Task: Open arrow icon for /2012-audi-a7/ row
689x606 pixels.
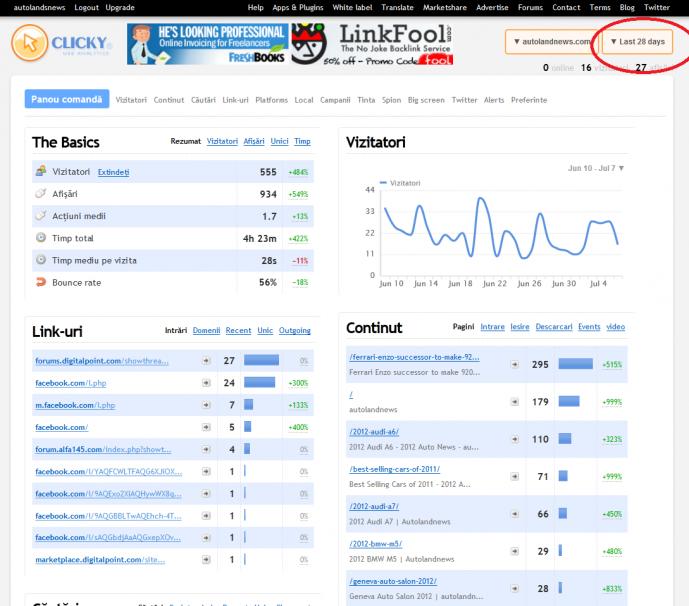Action: coord(515,514)
